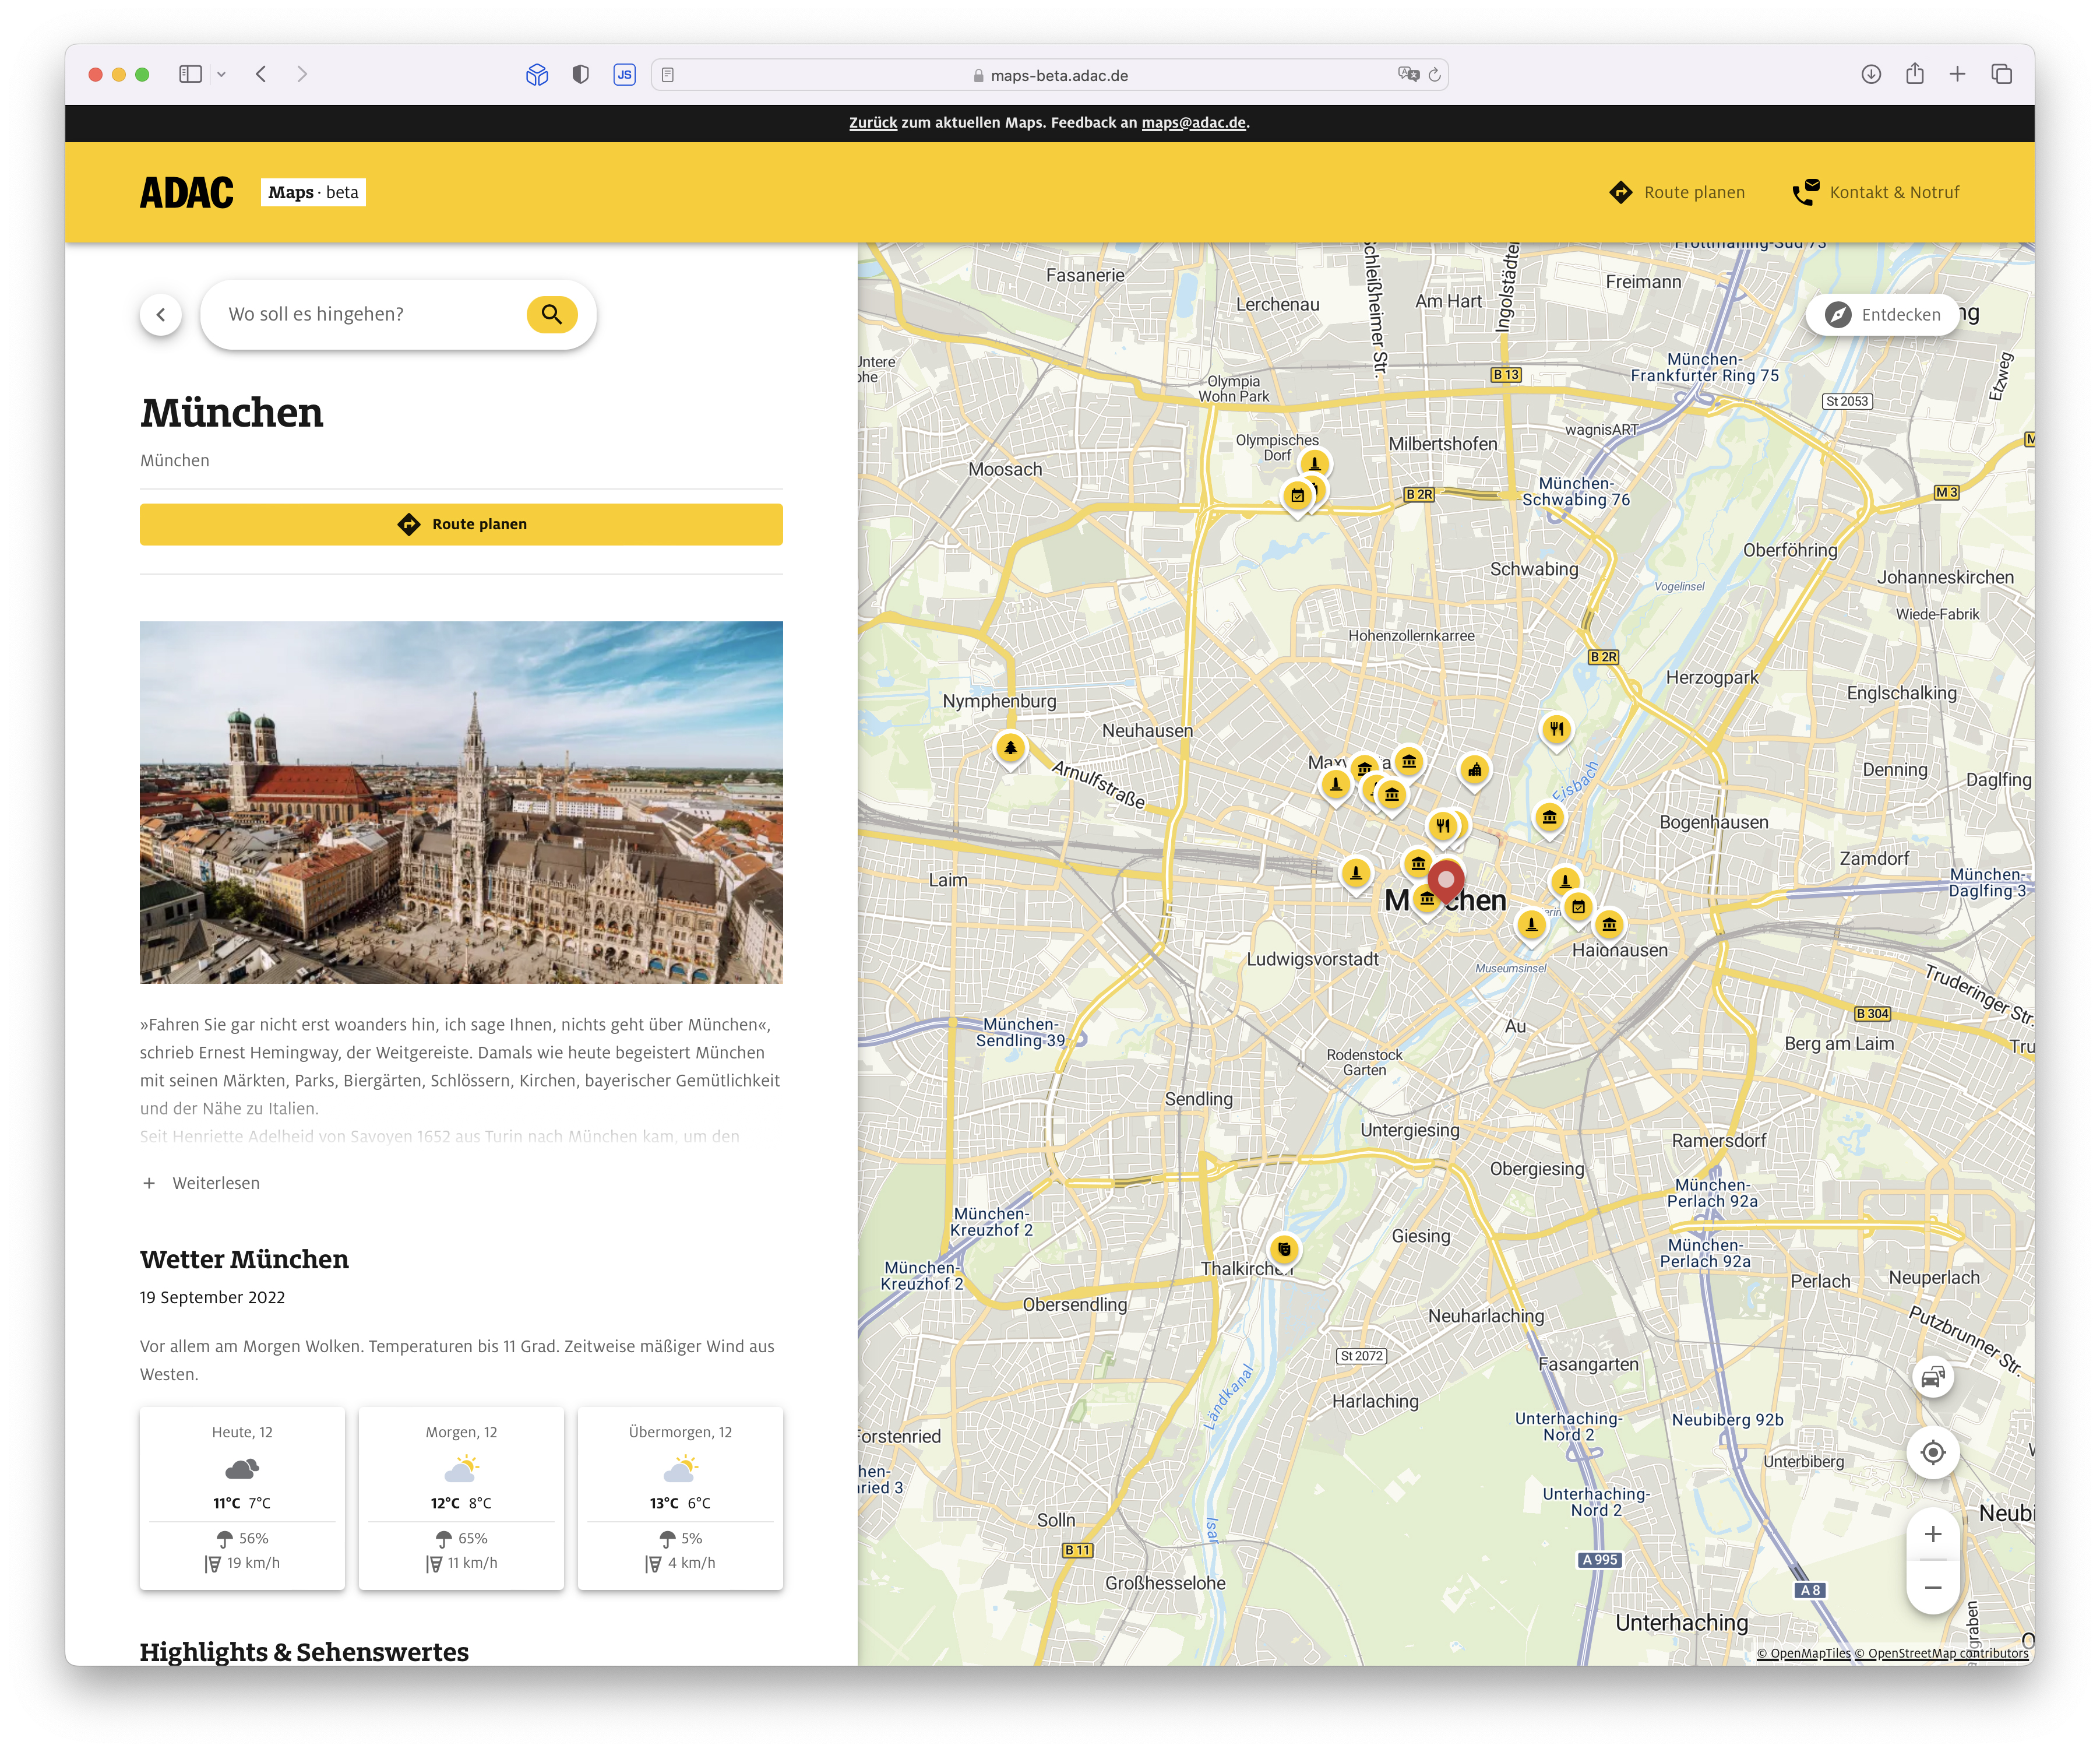This screenshot has width=2100, height=1752.
Task: Zoom in the map with plus button
Action: point(1932,1534)
